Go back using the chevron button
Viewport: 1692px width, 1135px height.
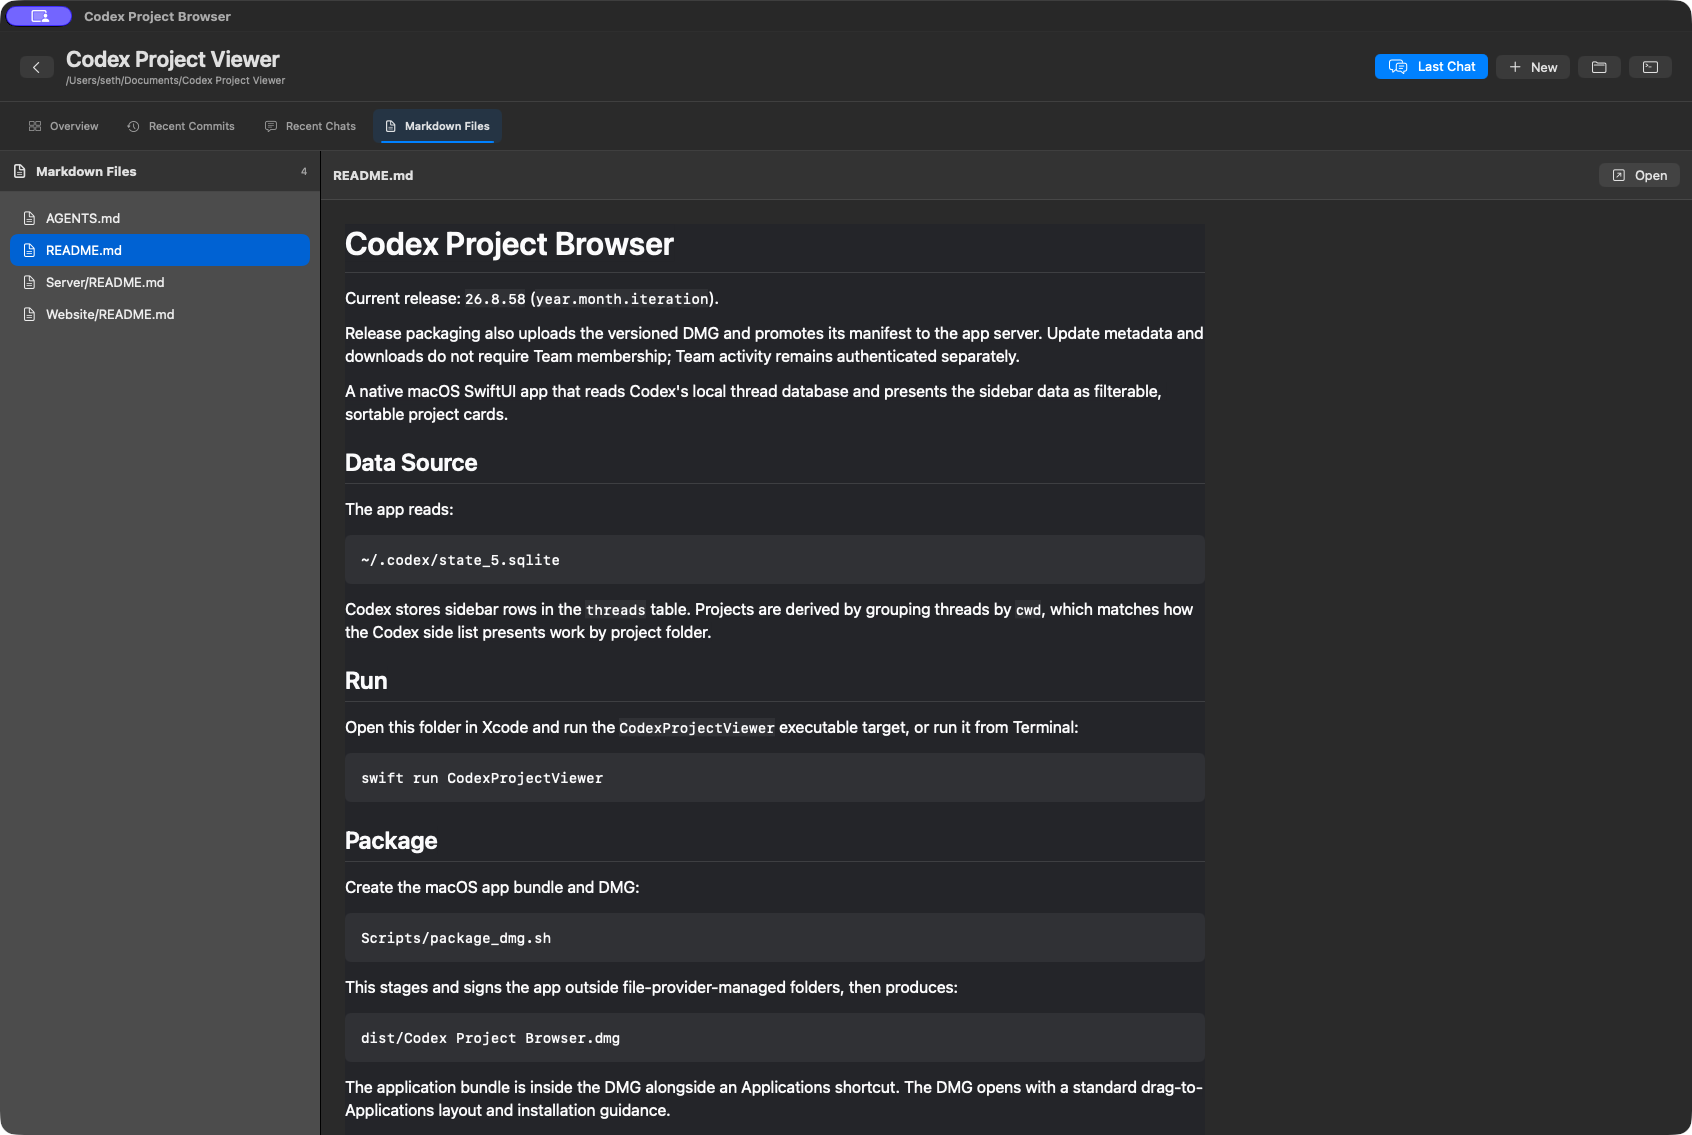pyautogui.click(x=36, y=67)
